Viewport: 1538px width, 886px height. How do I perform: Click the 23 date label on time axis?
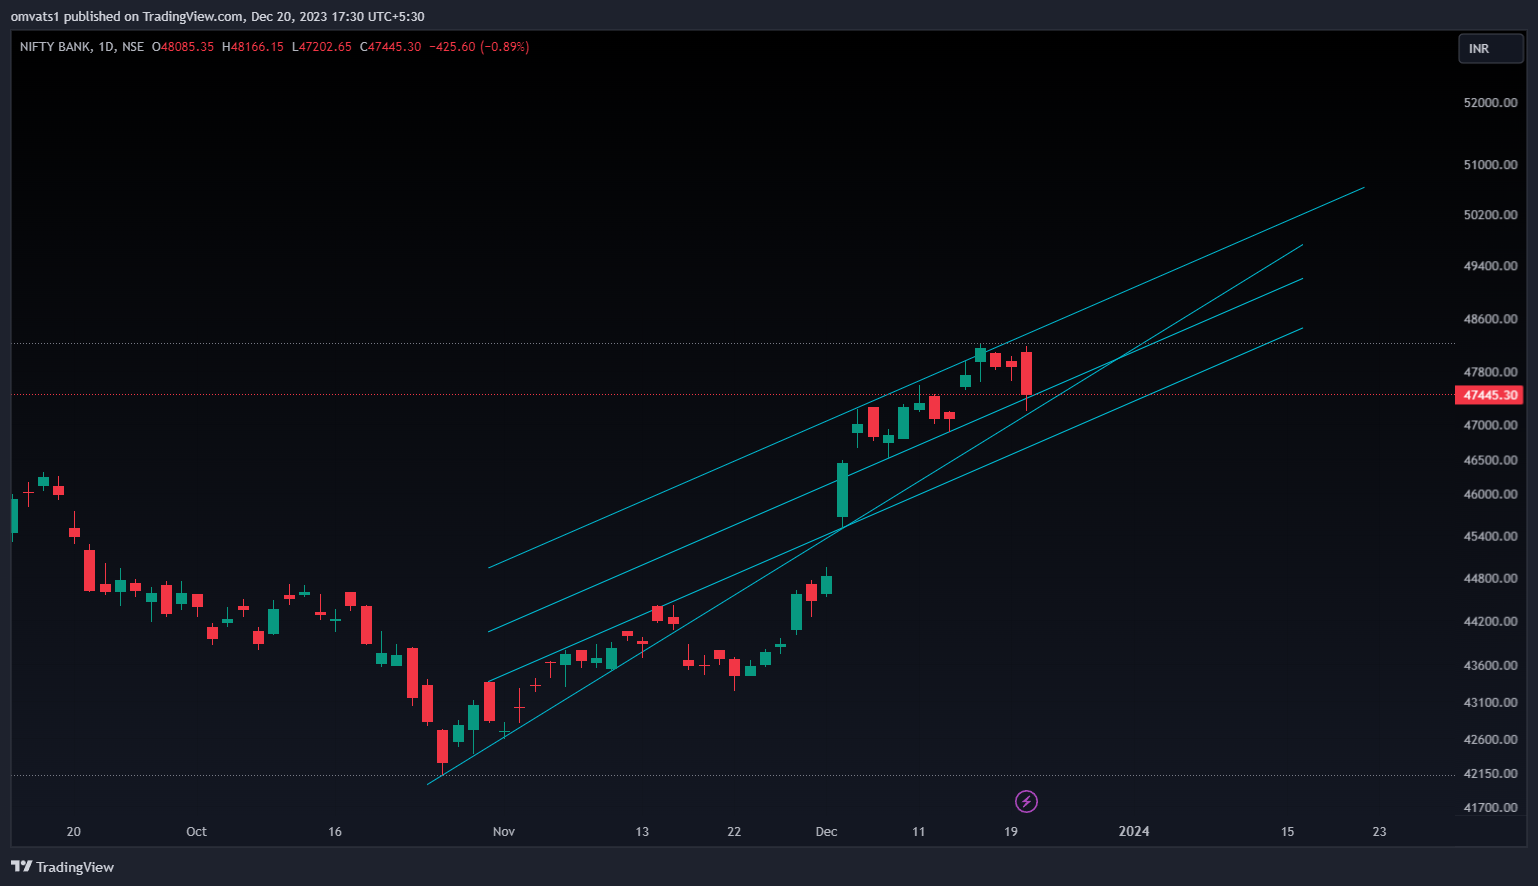pyautogui.click(x=1380, y=832)
